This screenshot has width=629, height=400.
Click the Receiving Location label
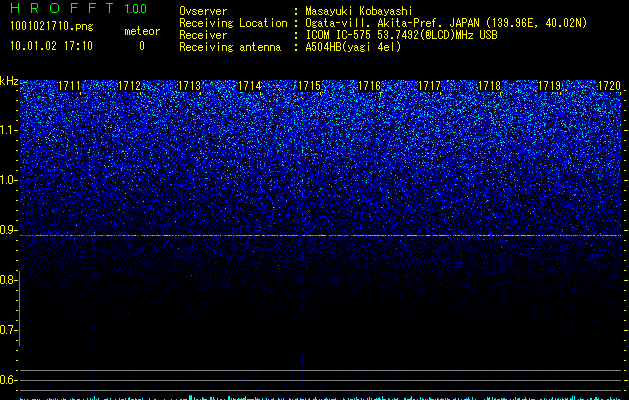click(233, 23)
